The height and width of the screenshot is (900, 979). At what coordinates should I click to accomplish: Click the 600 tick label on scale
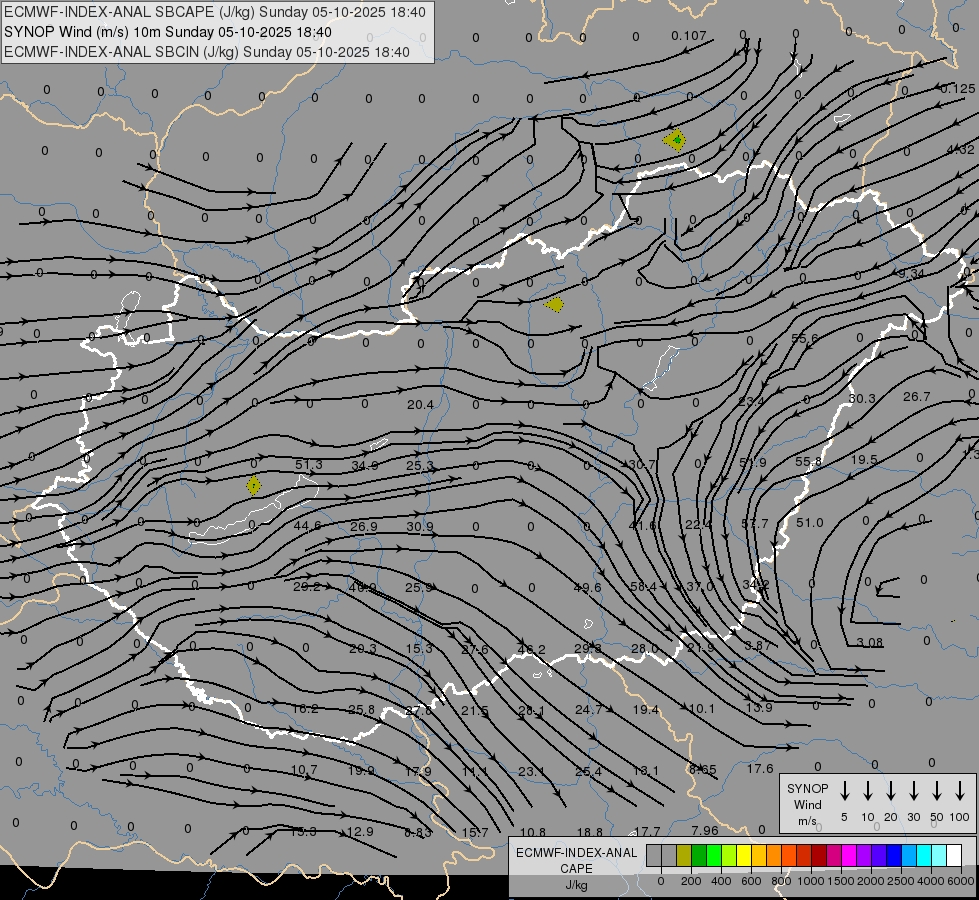751,881
